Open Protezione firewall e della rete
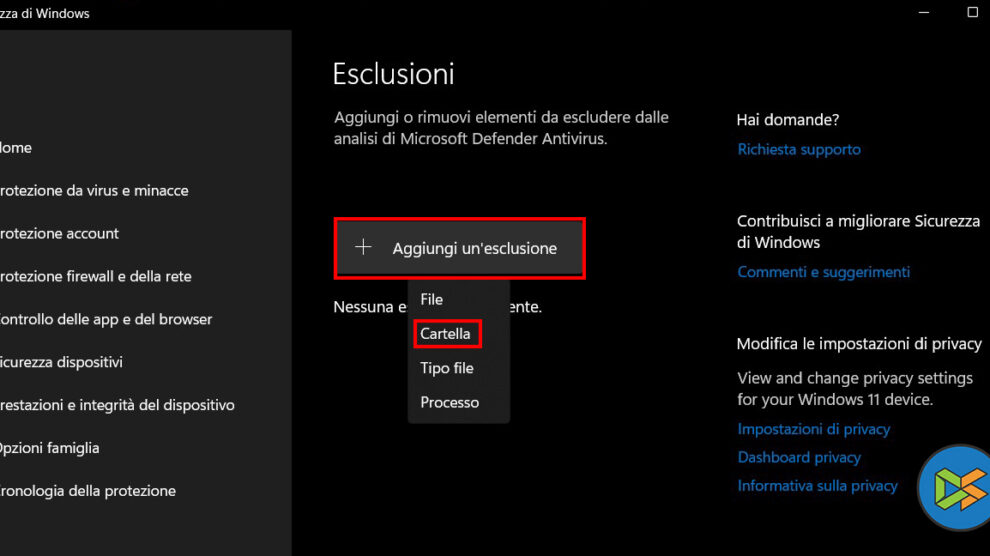This screenshot has height=556, width=990. point(96,277)
